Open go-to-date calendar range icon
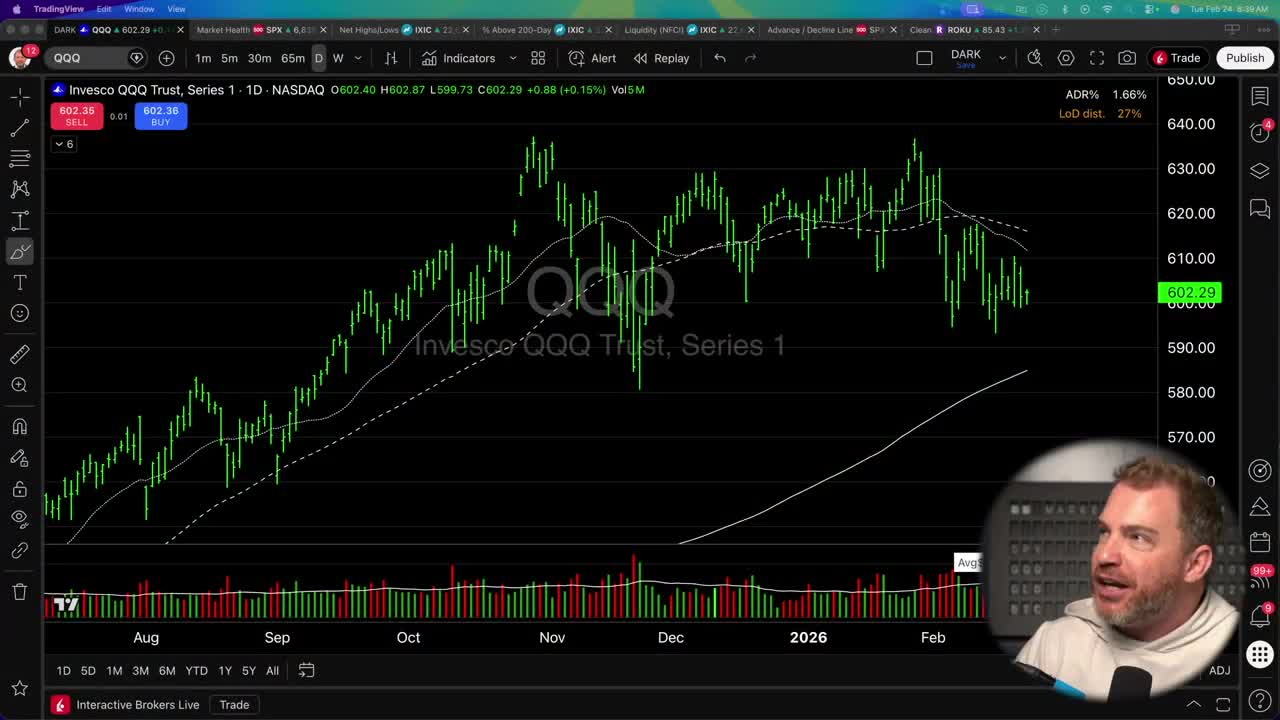This screenshot has height=720, width=1280. pyautogui.click(x=306, y=670)
